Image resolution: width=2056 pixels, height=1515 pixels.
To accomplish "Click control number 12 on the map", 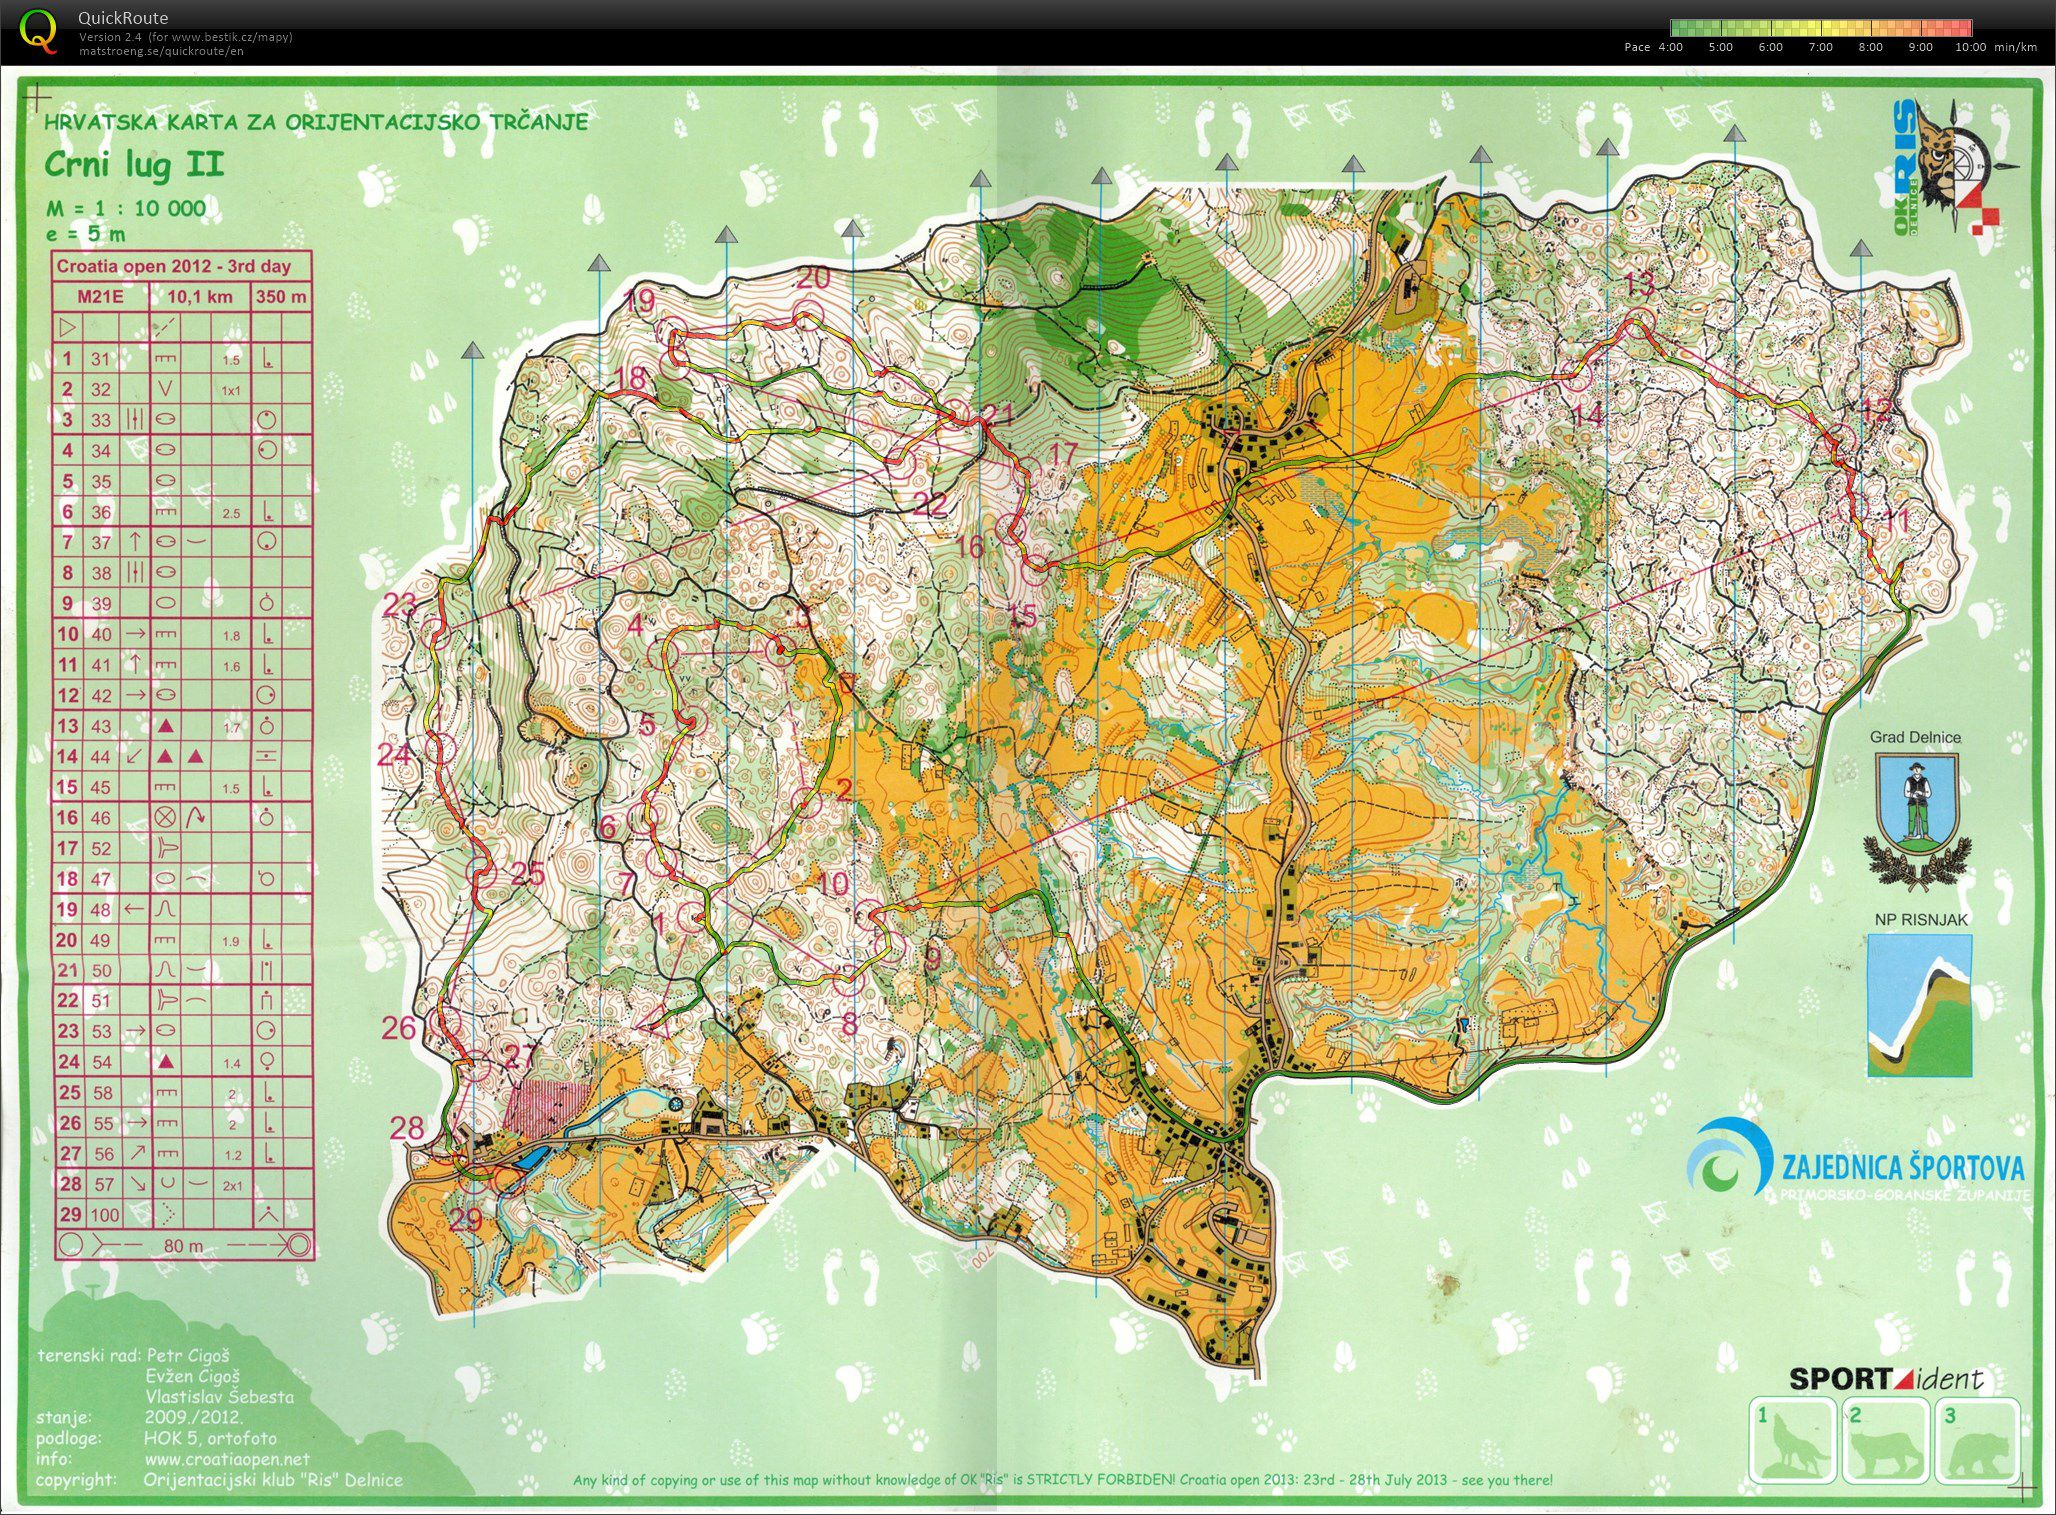I will coord(1876,409).
